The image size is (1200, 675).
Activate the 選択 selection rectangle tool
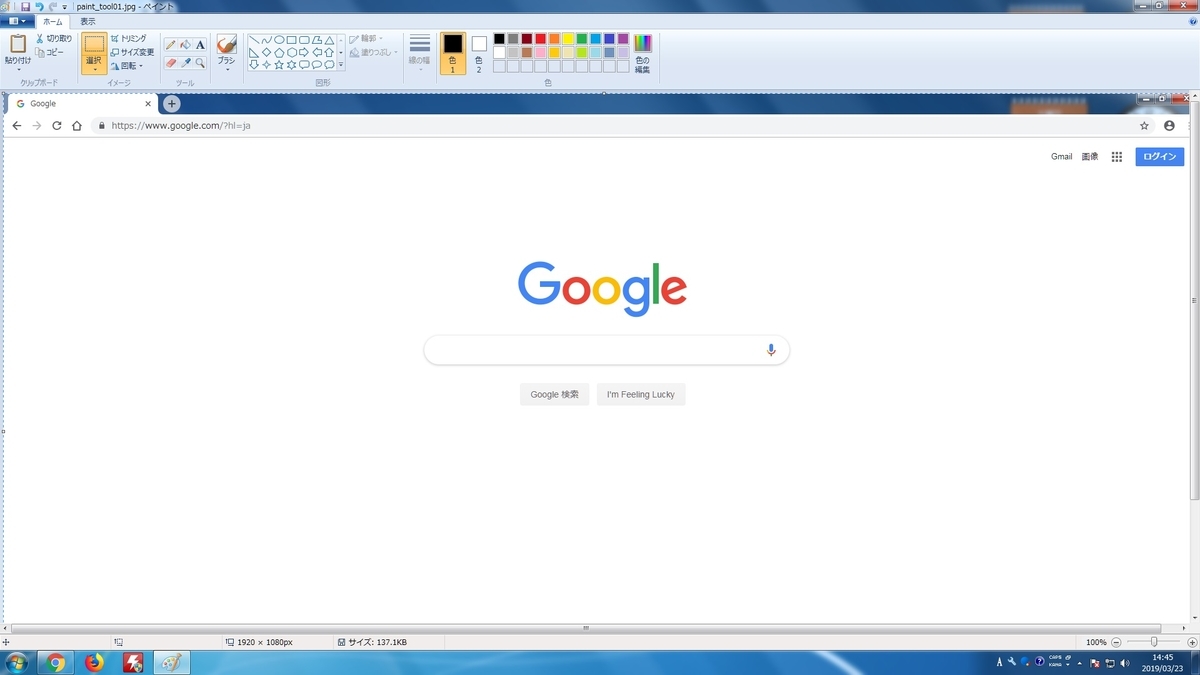coord(94,44)
